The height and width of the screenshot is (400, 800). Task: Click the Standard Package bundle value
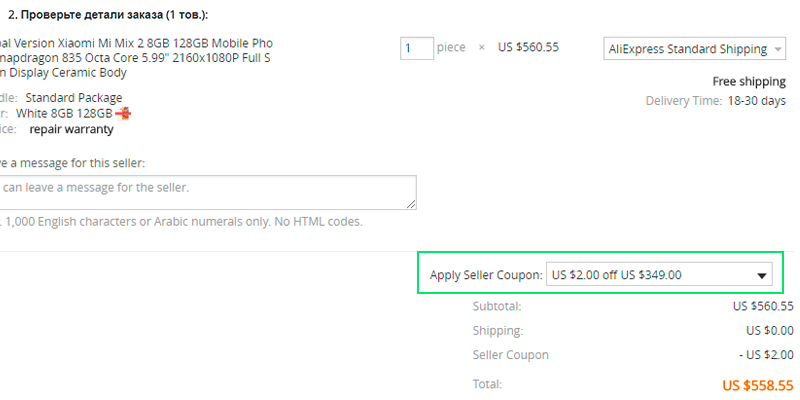point(74,97)
